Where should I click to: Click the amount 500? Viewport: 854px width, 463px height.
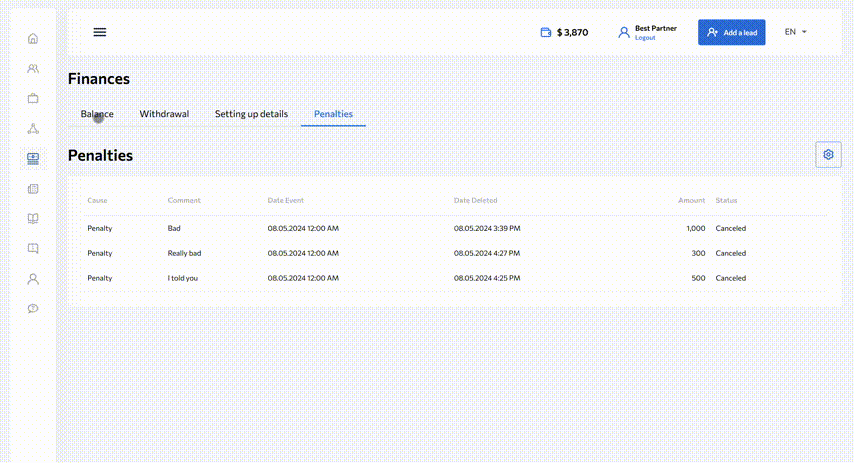coord(698,278)
